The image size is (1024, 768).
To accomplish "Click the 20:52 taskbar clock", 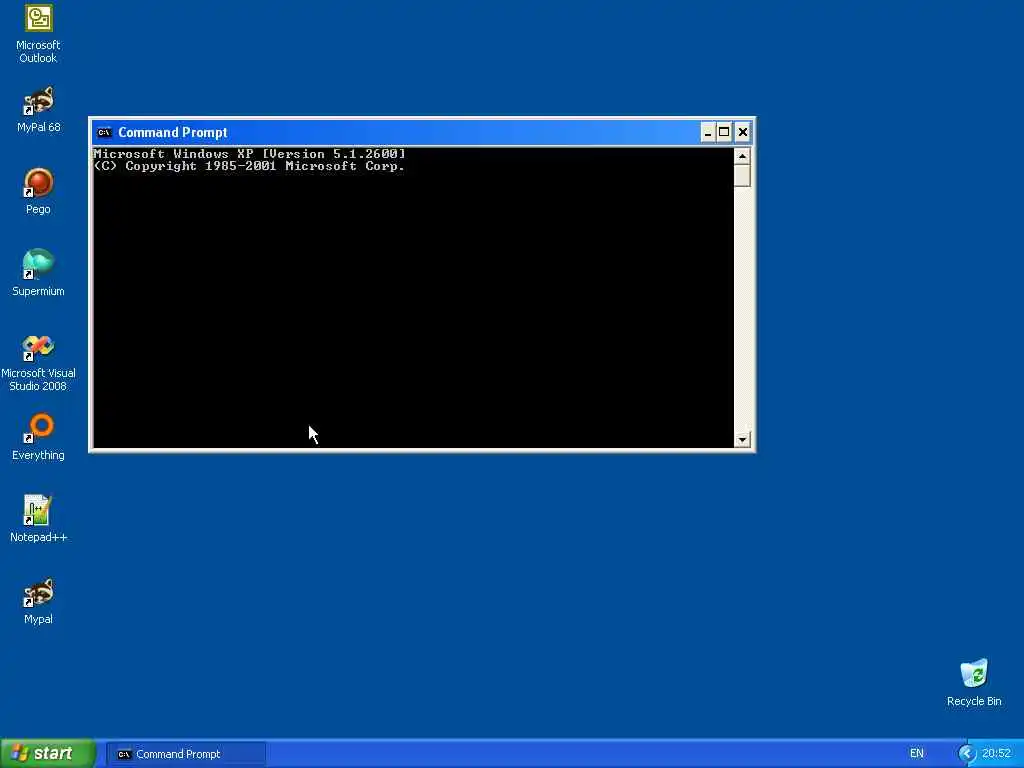I will (996, 754).
